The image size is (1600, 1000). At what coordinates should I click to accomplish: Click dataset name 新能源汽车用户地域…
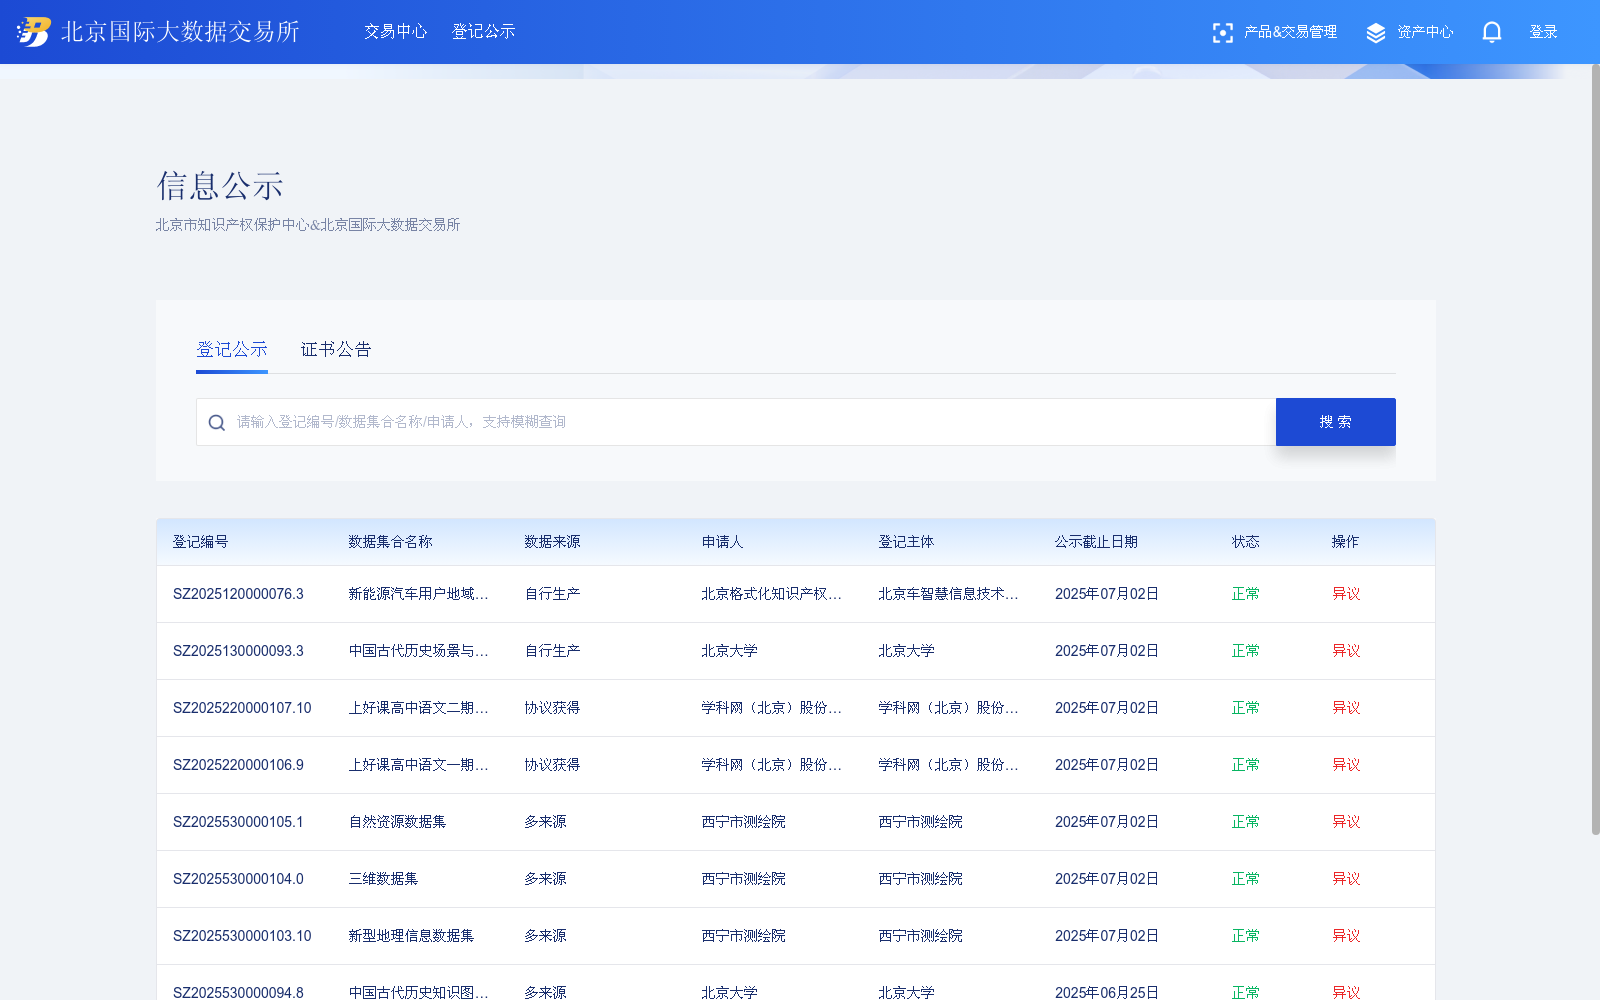coord(418,594)
